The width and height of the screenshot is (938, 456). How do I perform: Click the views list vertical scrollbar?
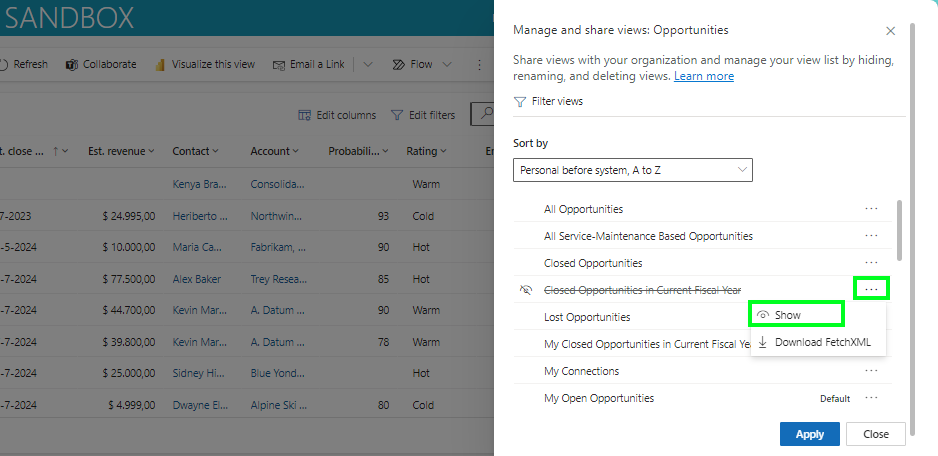point(898,230)
